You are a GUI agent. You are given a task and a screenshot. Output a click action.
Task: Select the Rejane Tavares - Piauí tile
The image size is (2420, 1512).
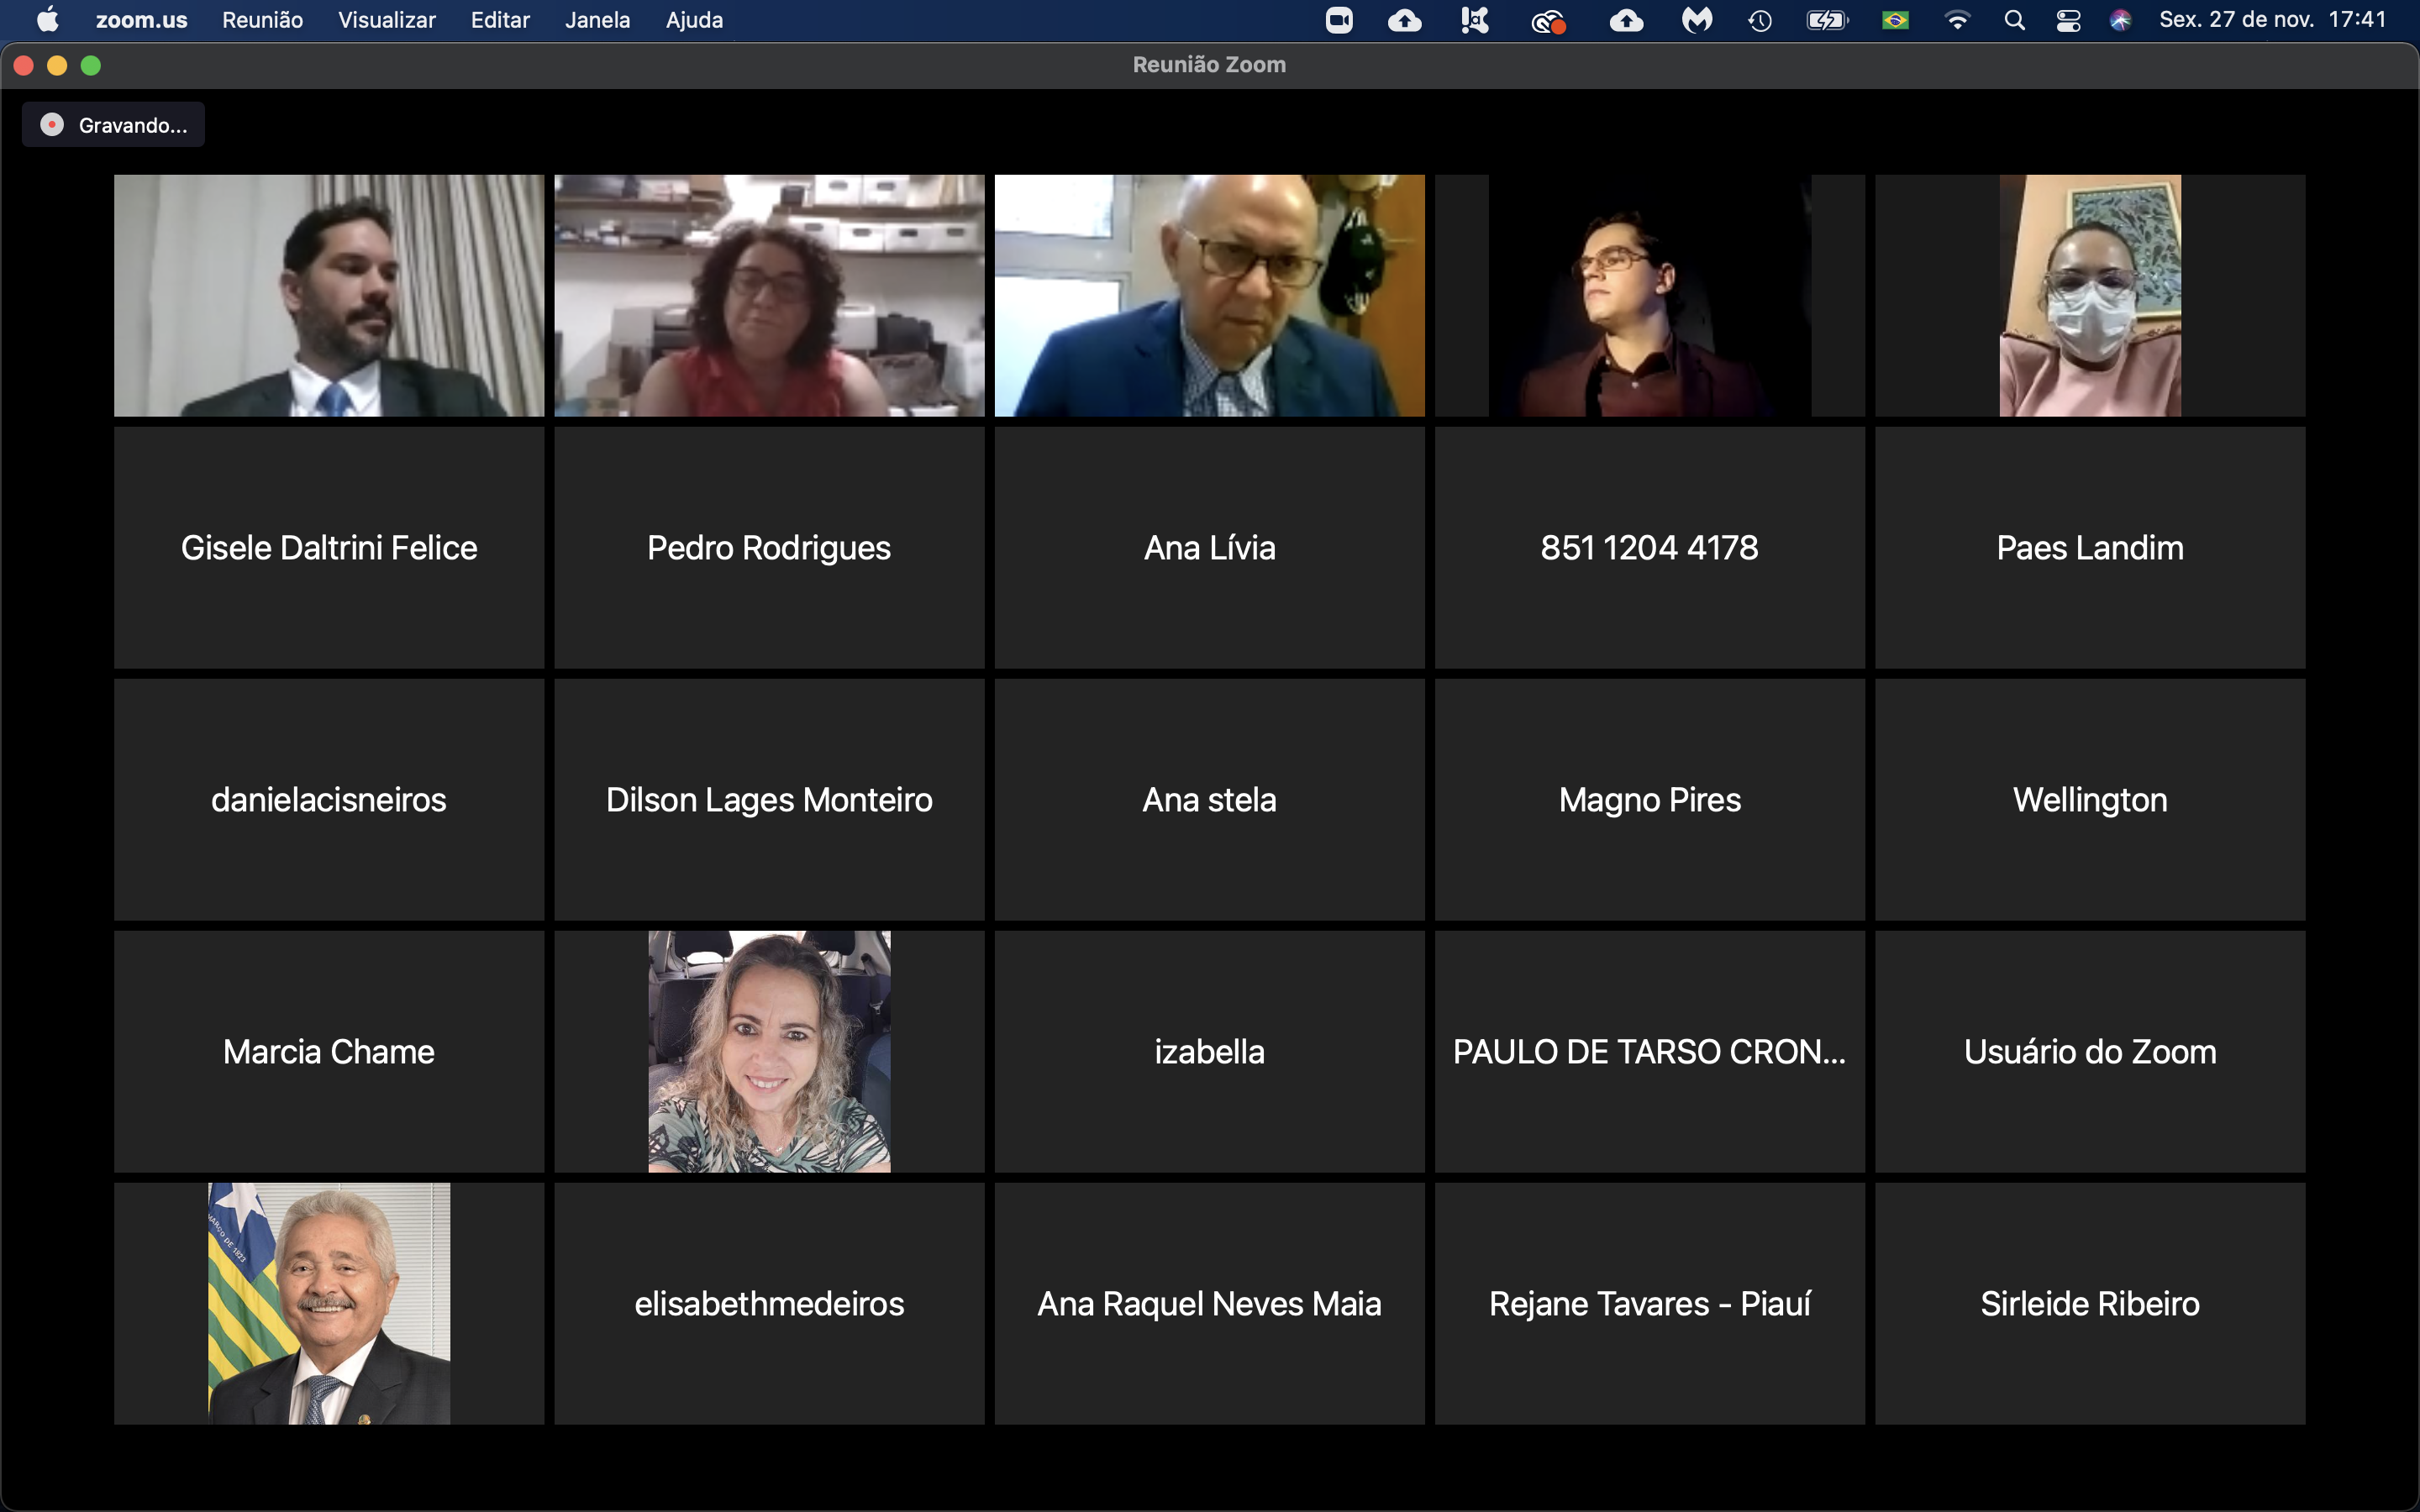pos(1650,1304)
